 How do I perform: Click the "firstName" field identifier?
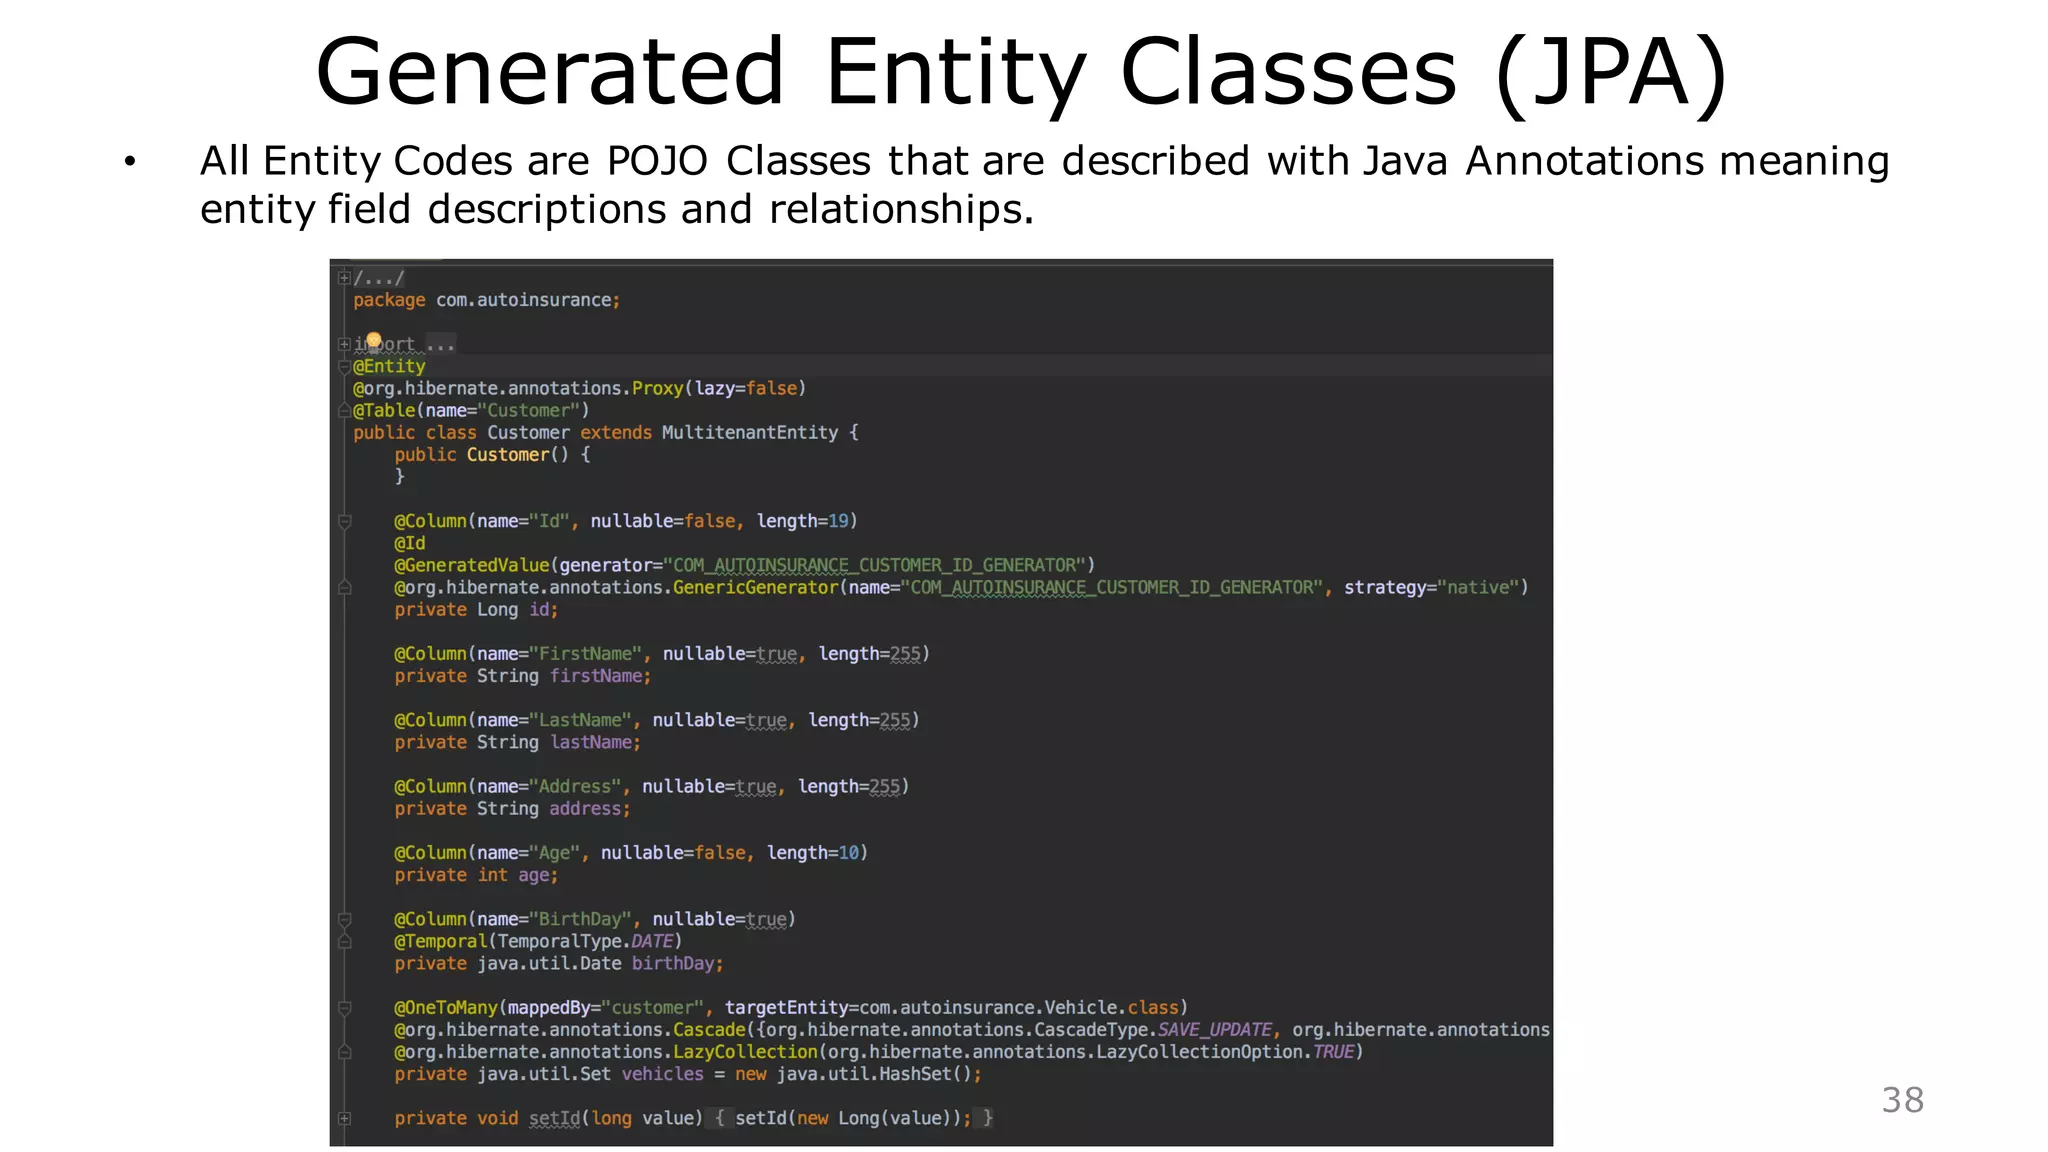(x=597, y=676)
